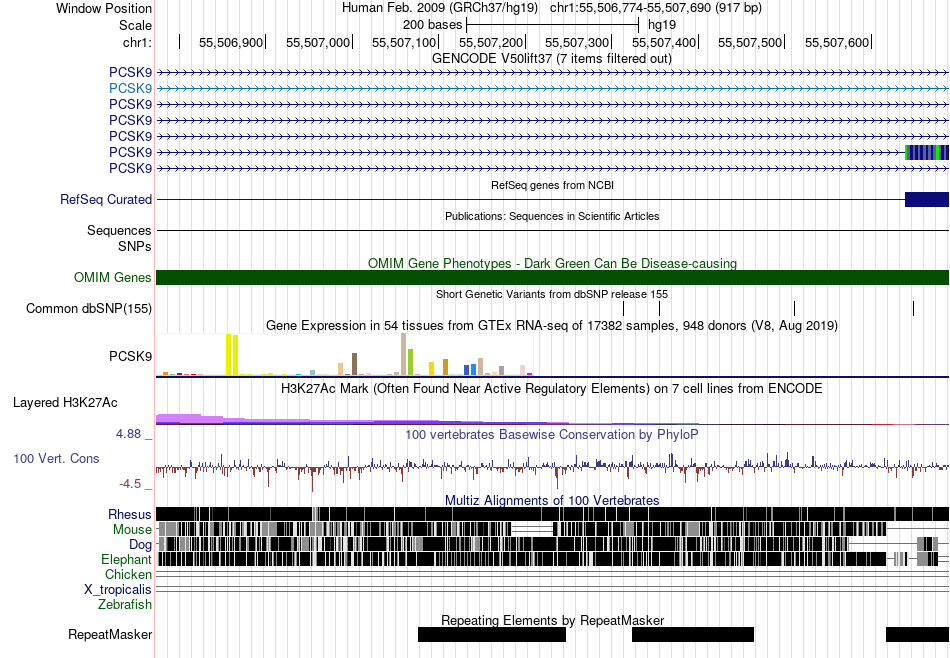This screenshot has width=950, height=658.
Task: Open the OMIM Gene Phenotypes title
Action: click(552, 264)
